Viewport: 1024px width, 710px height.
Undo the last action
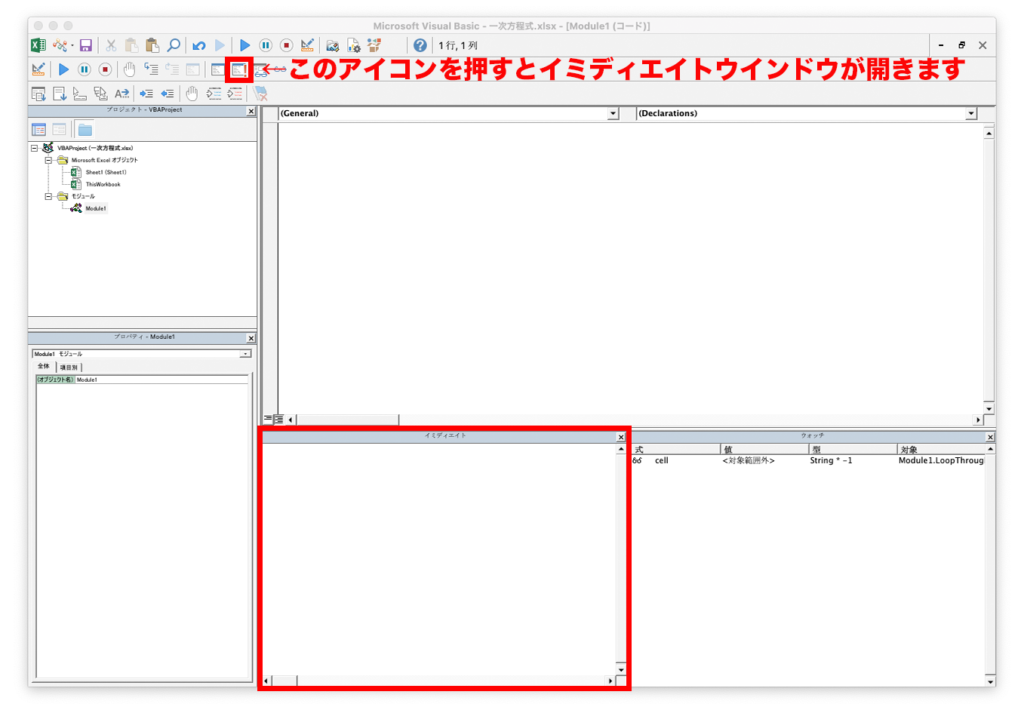click(199, 46)
